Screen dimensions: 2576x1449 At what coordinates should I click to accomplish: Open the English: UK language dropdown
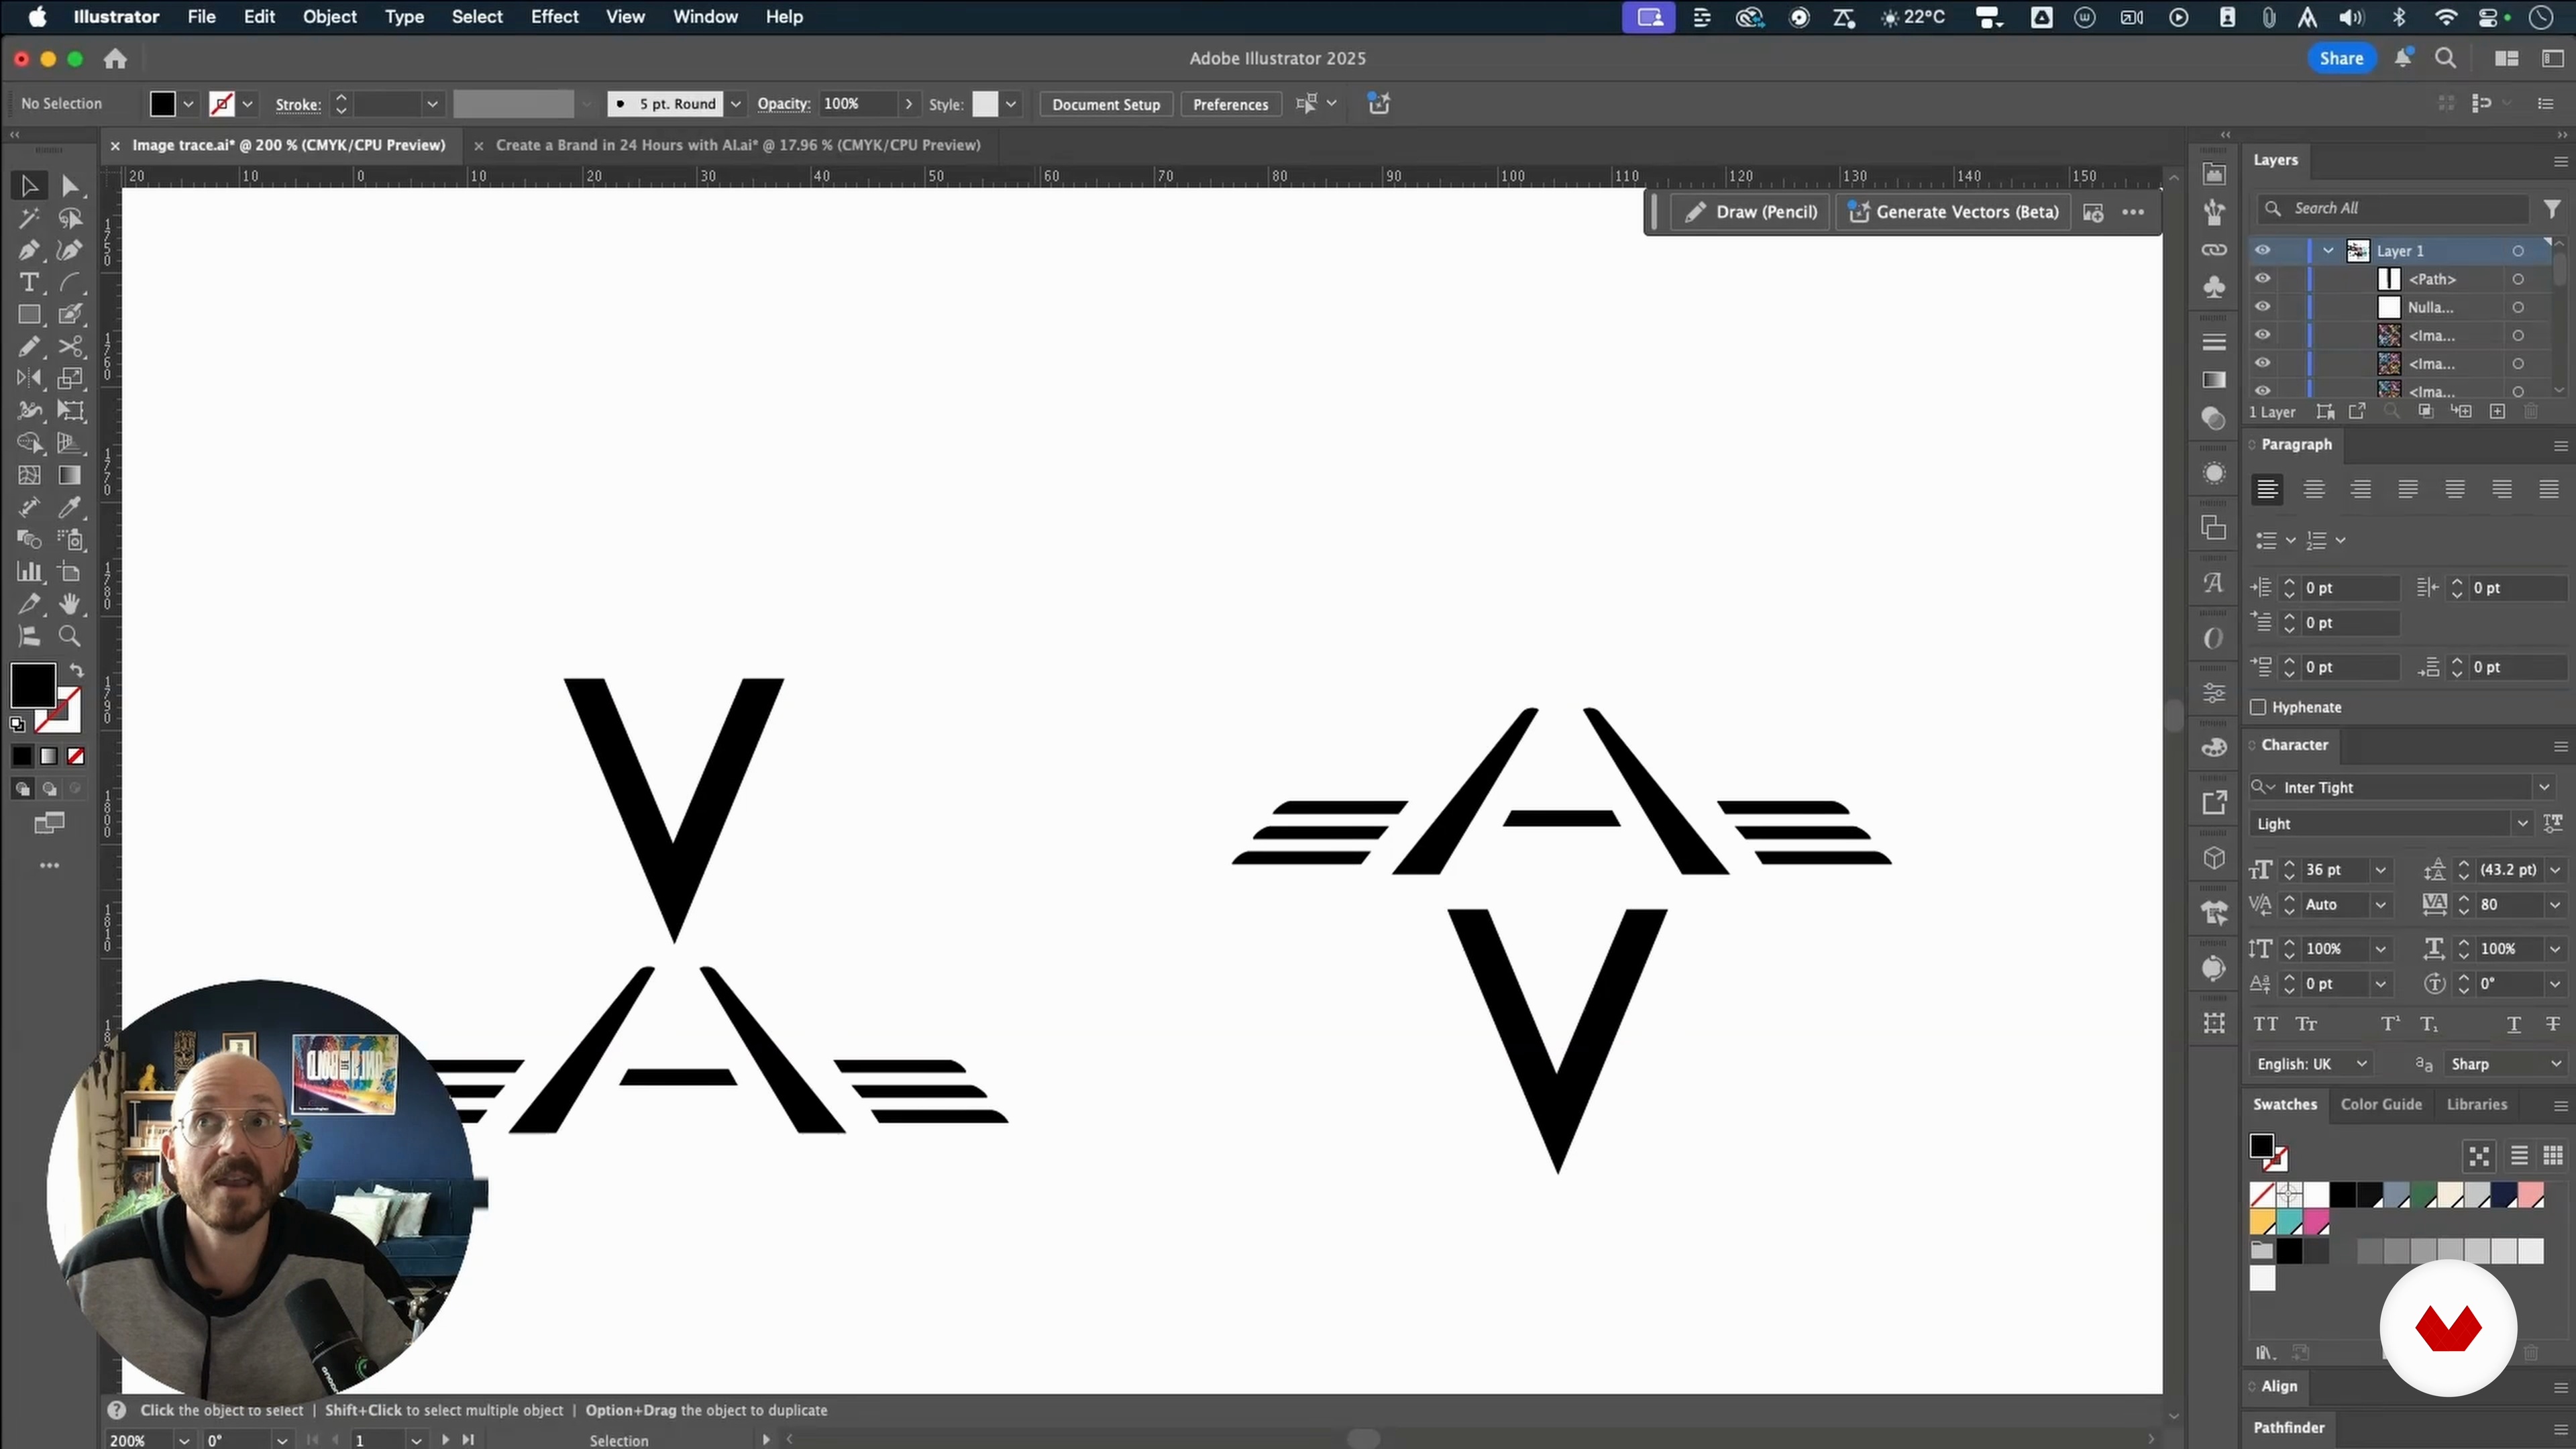(x=2312, y=1064)
